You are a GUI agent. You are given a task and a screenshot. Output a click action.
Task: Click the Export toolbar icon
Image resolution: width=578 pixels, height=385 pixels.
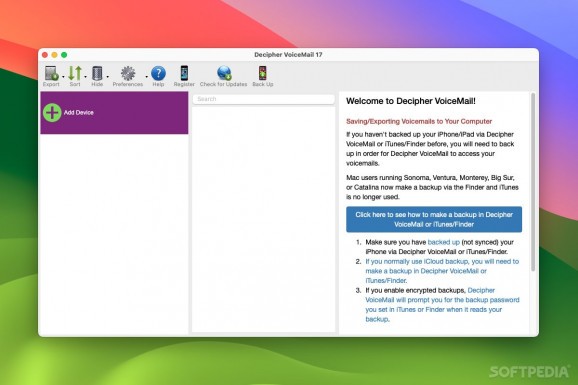pyautogui.click(x=51, y=73)
